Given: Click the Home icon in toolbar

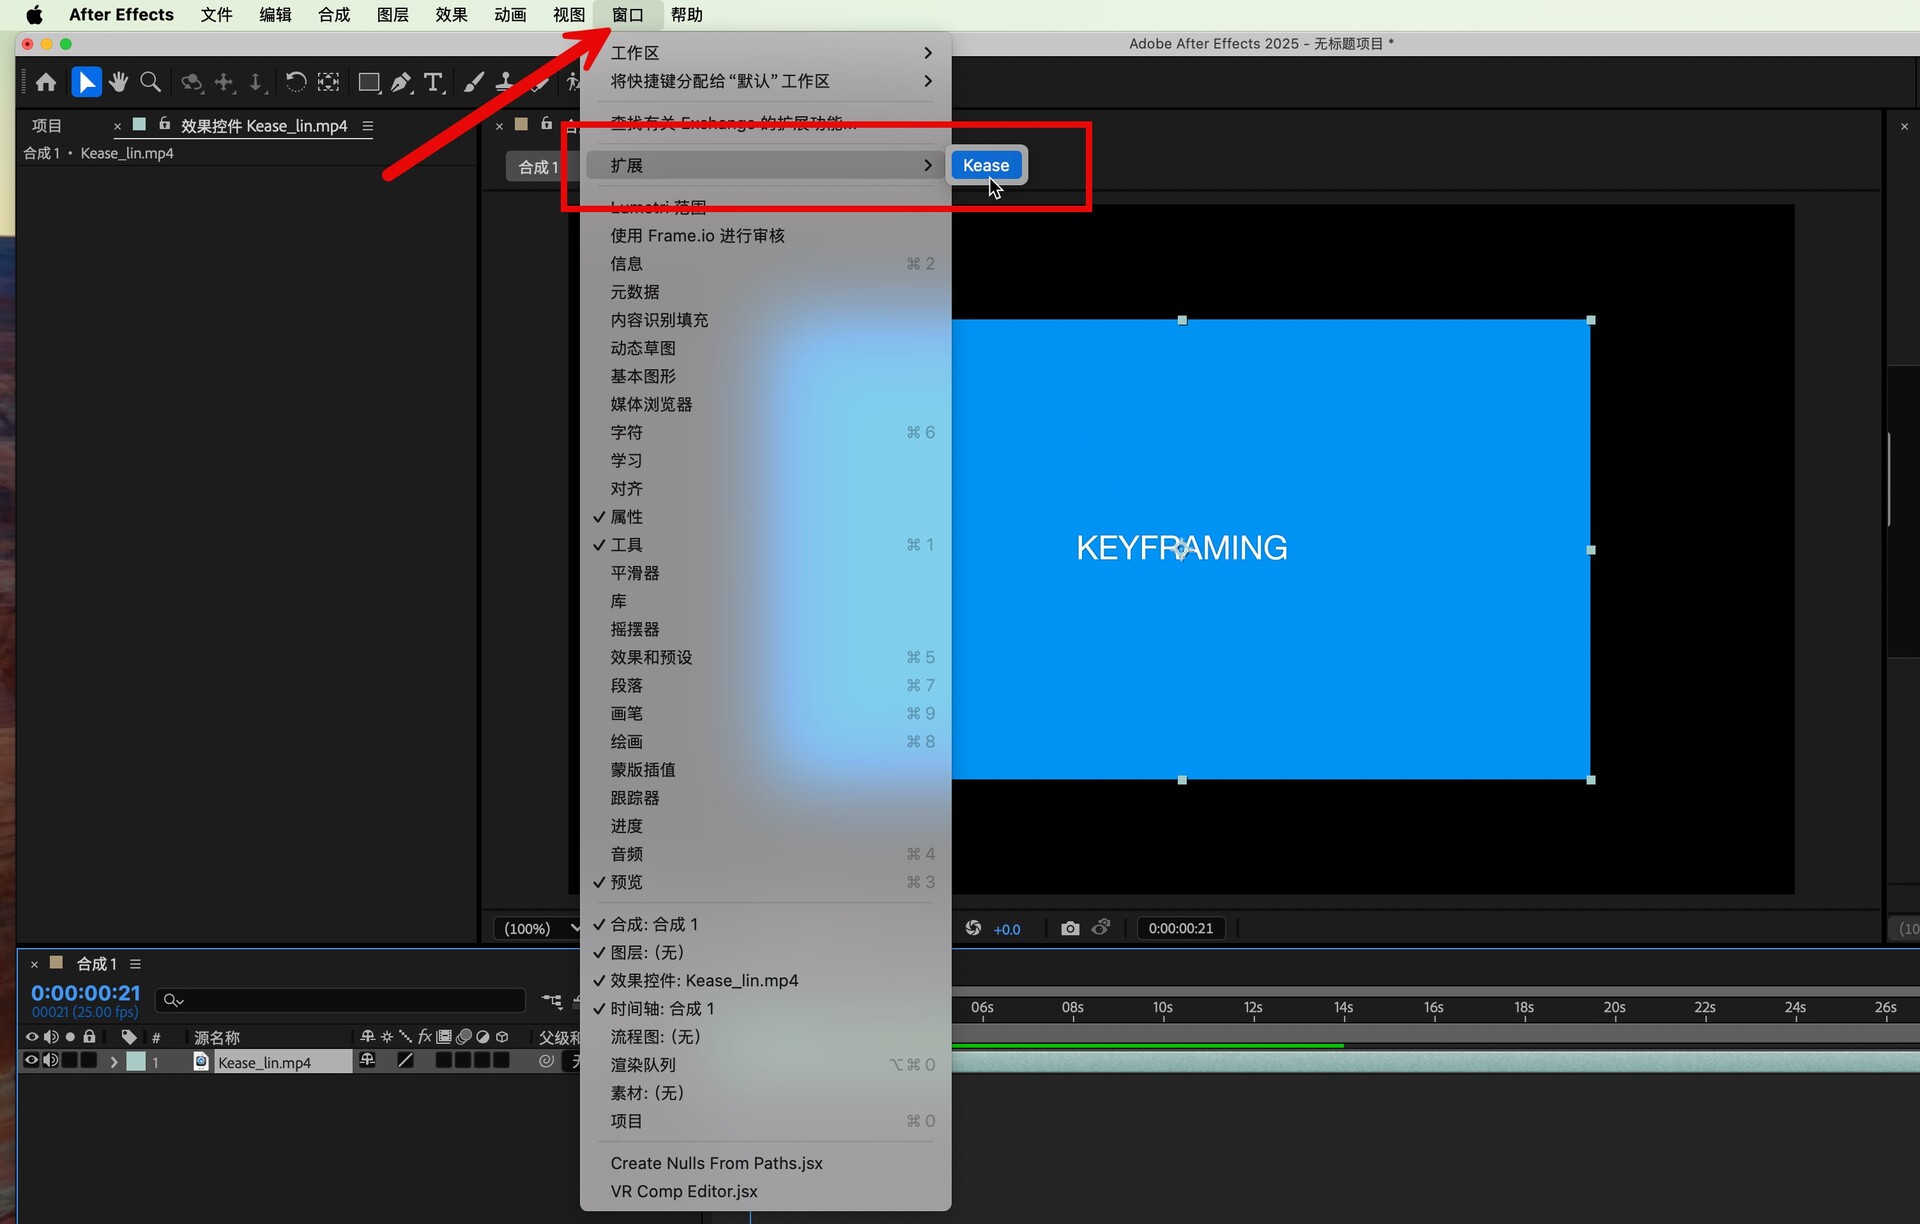Looking at the screenshot, I should [x=46, y=82].
